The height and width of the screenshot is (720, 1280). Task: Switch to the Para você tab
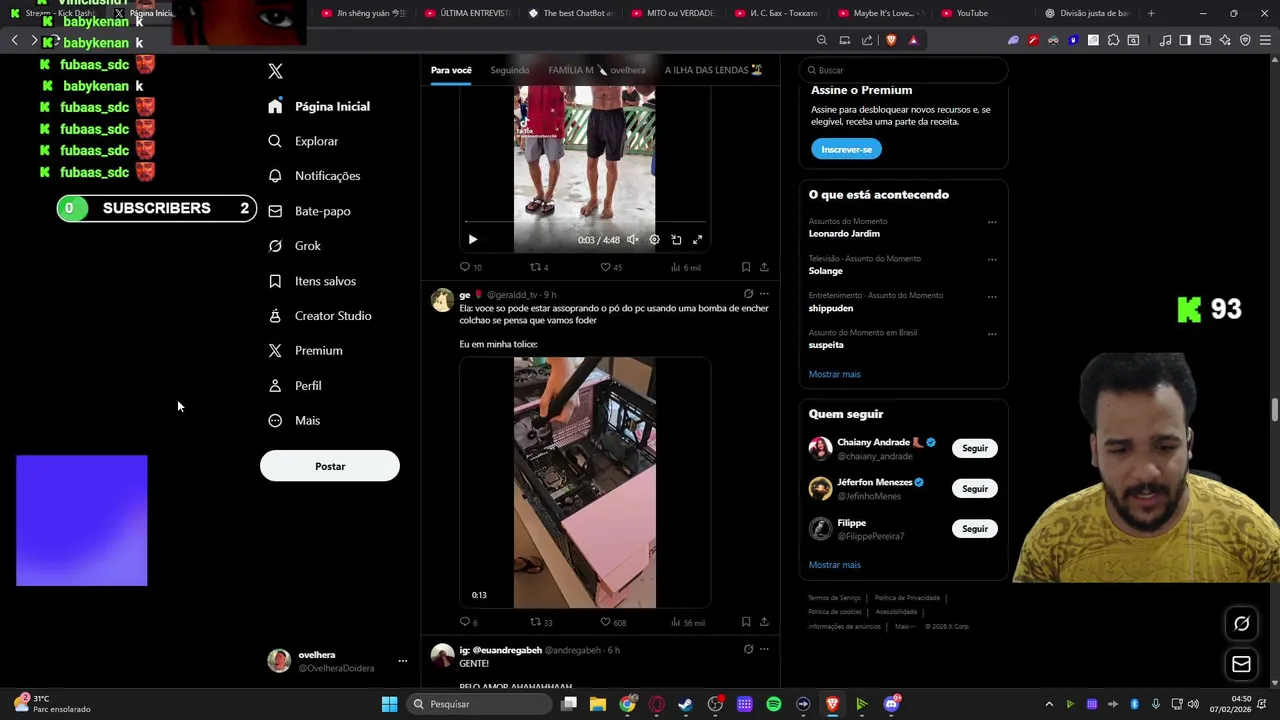[451, 70]
